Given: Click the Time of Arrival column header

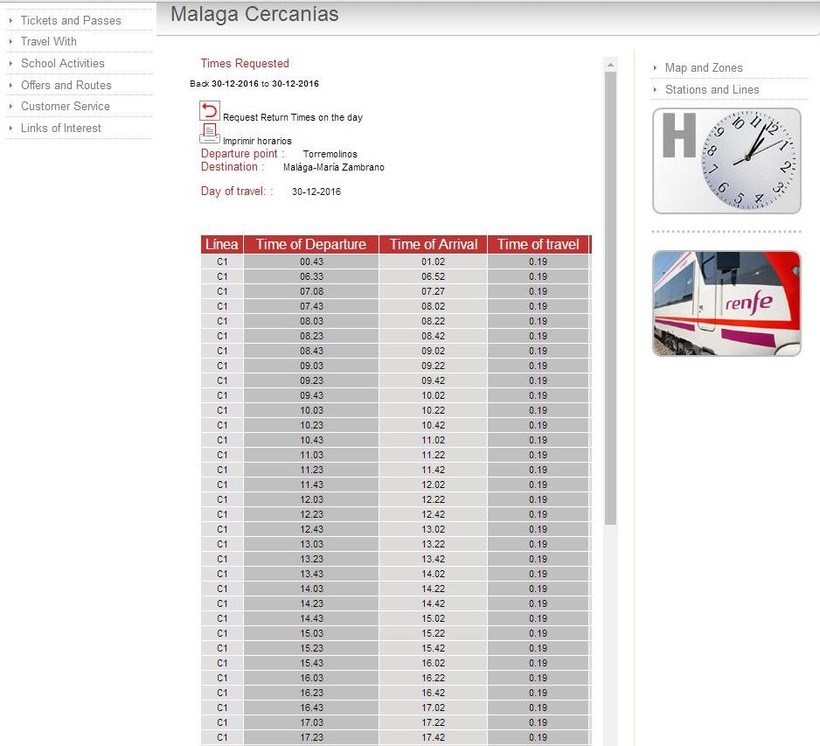Looking at the screenshot, I should (x=434, y=244).
